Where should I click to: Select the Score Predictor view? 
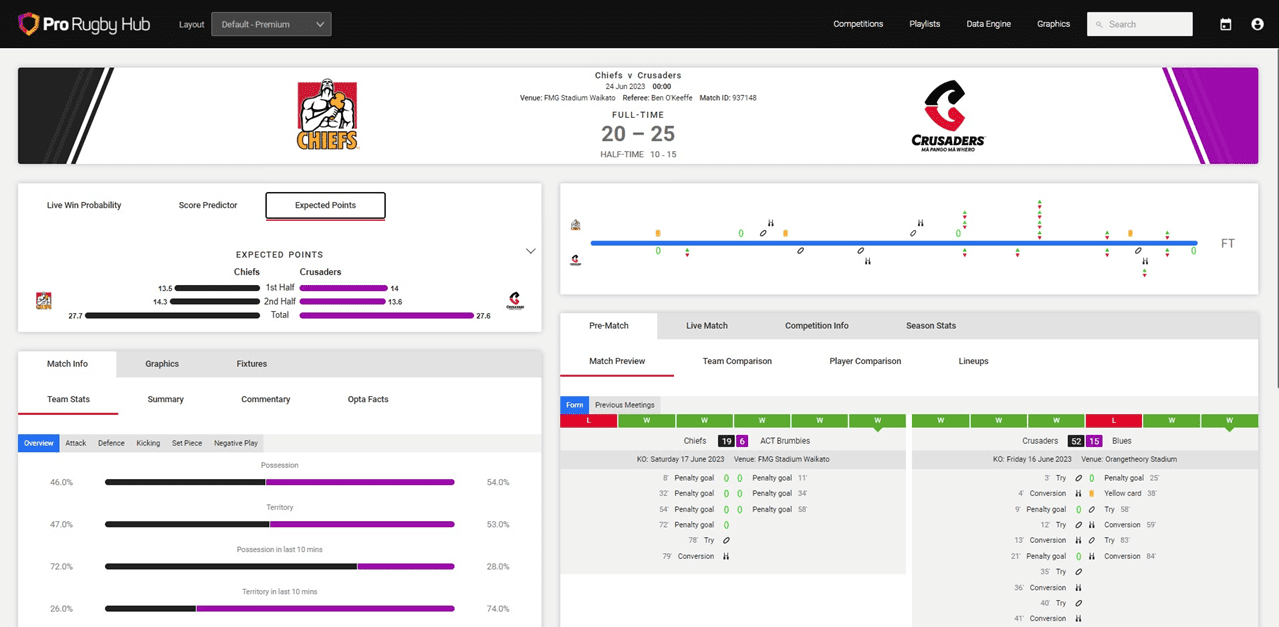click(208, 205)
